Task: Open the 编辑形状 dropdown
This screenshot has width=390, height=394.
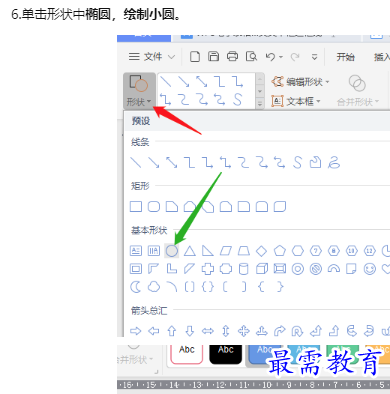Action: (x=300, y=82)
